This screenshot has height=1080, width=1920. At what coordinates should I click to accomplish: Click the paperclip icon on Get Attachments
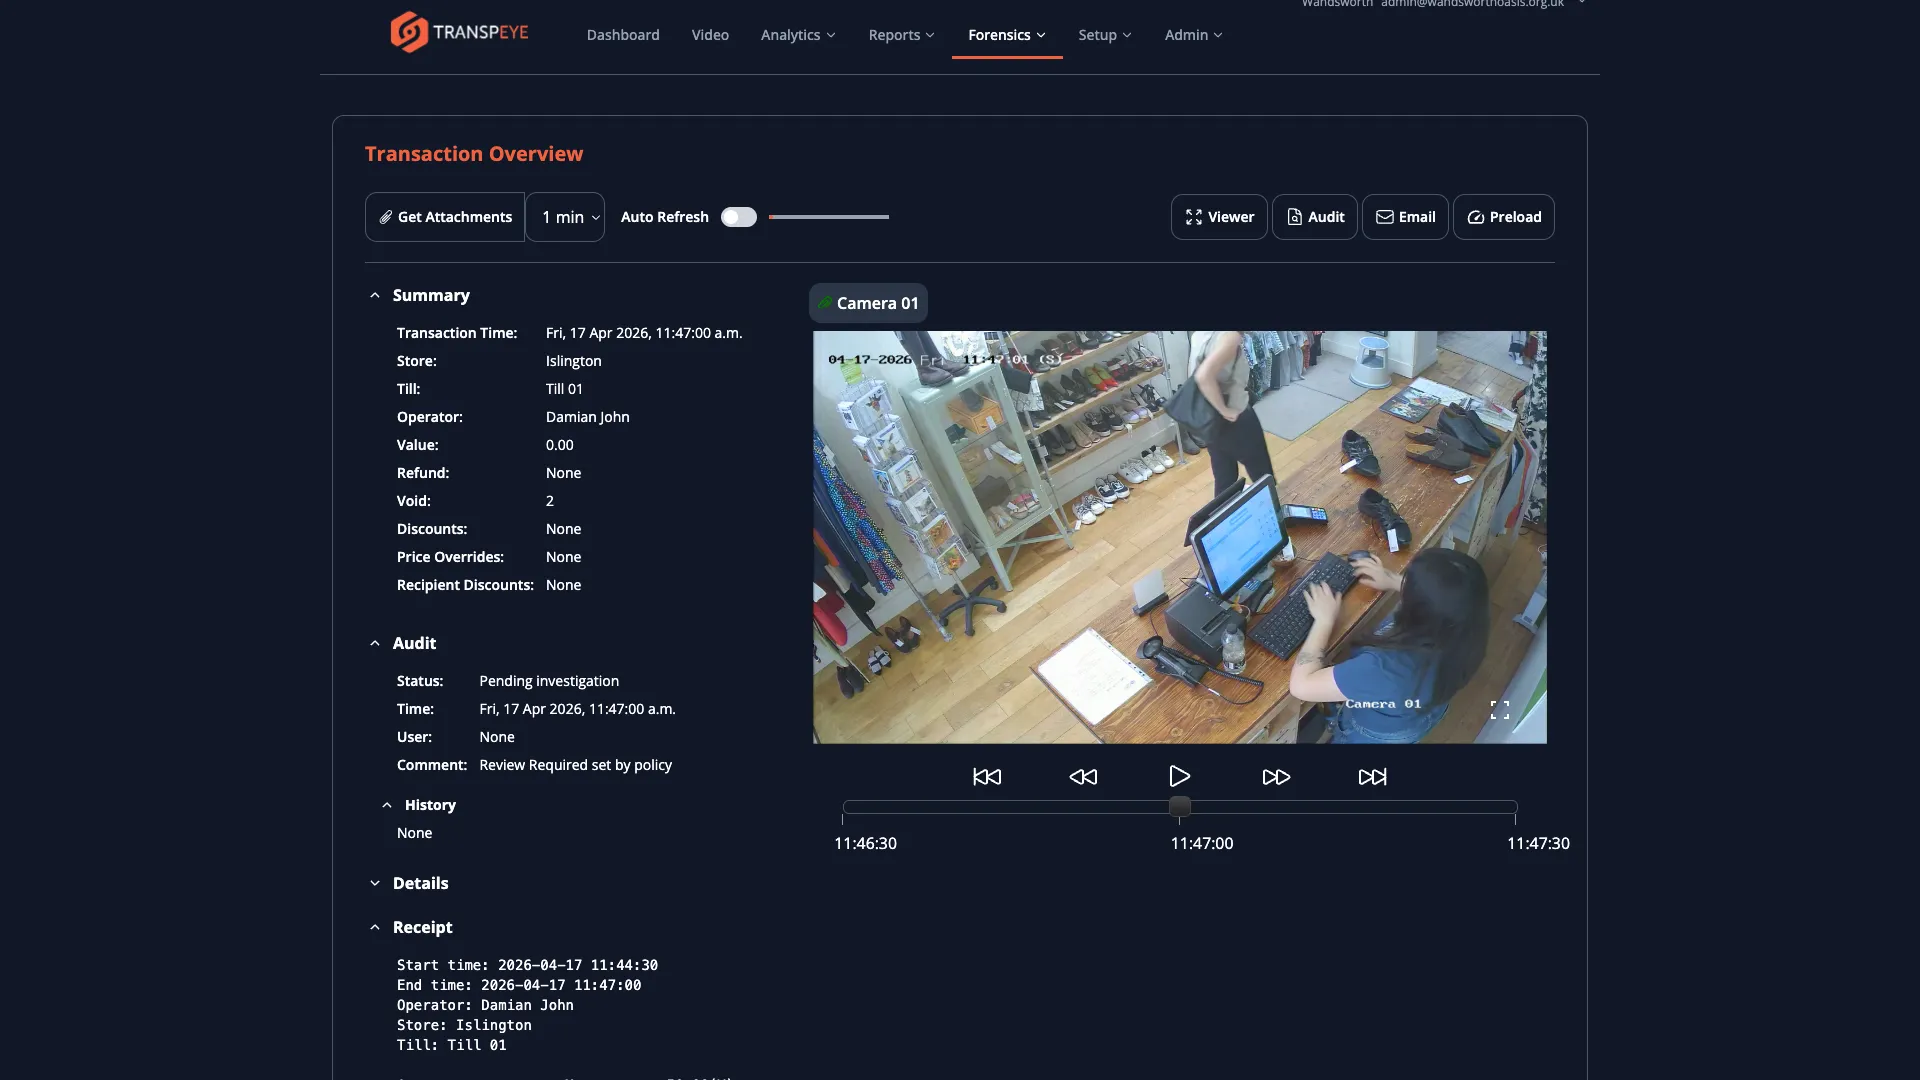tap(386, 217)
